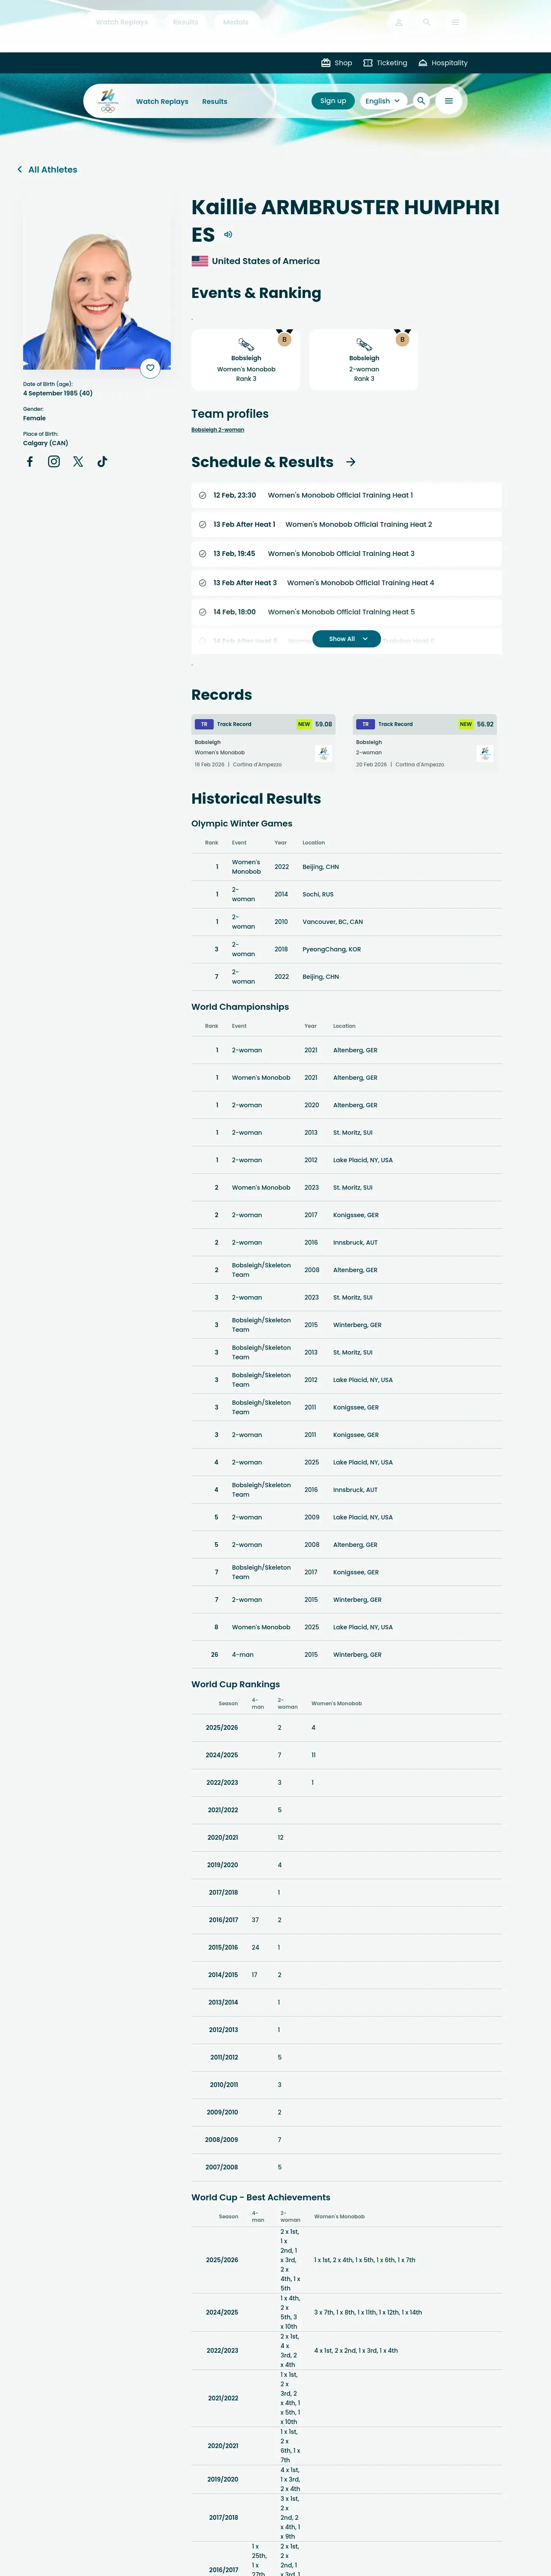The width and height of the screenshot is (551, 2576).
Task: Play the athlete name pronunciation audio
Action: click(x=228, y=235)
